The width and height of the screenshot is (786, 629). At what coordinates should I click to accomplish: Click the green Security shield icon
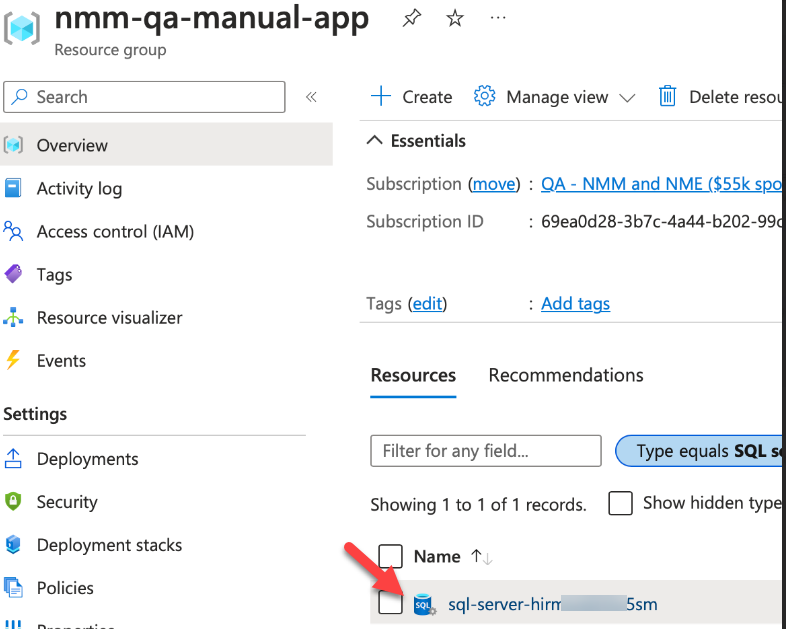13,501
